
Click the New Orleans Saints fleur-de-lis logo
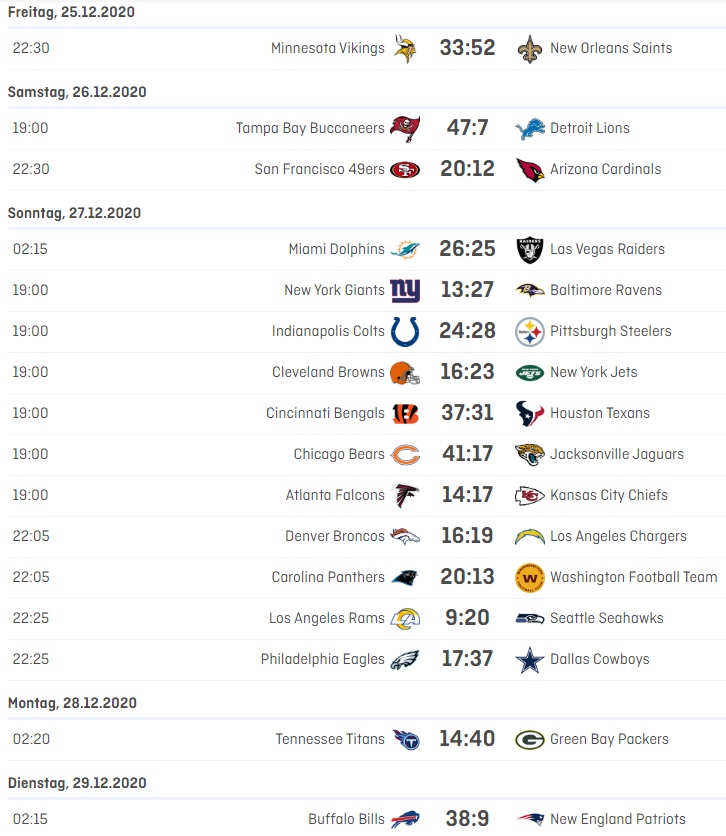[x=530, y=49]
